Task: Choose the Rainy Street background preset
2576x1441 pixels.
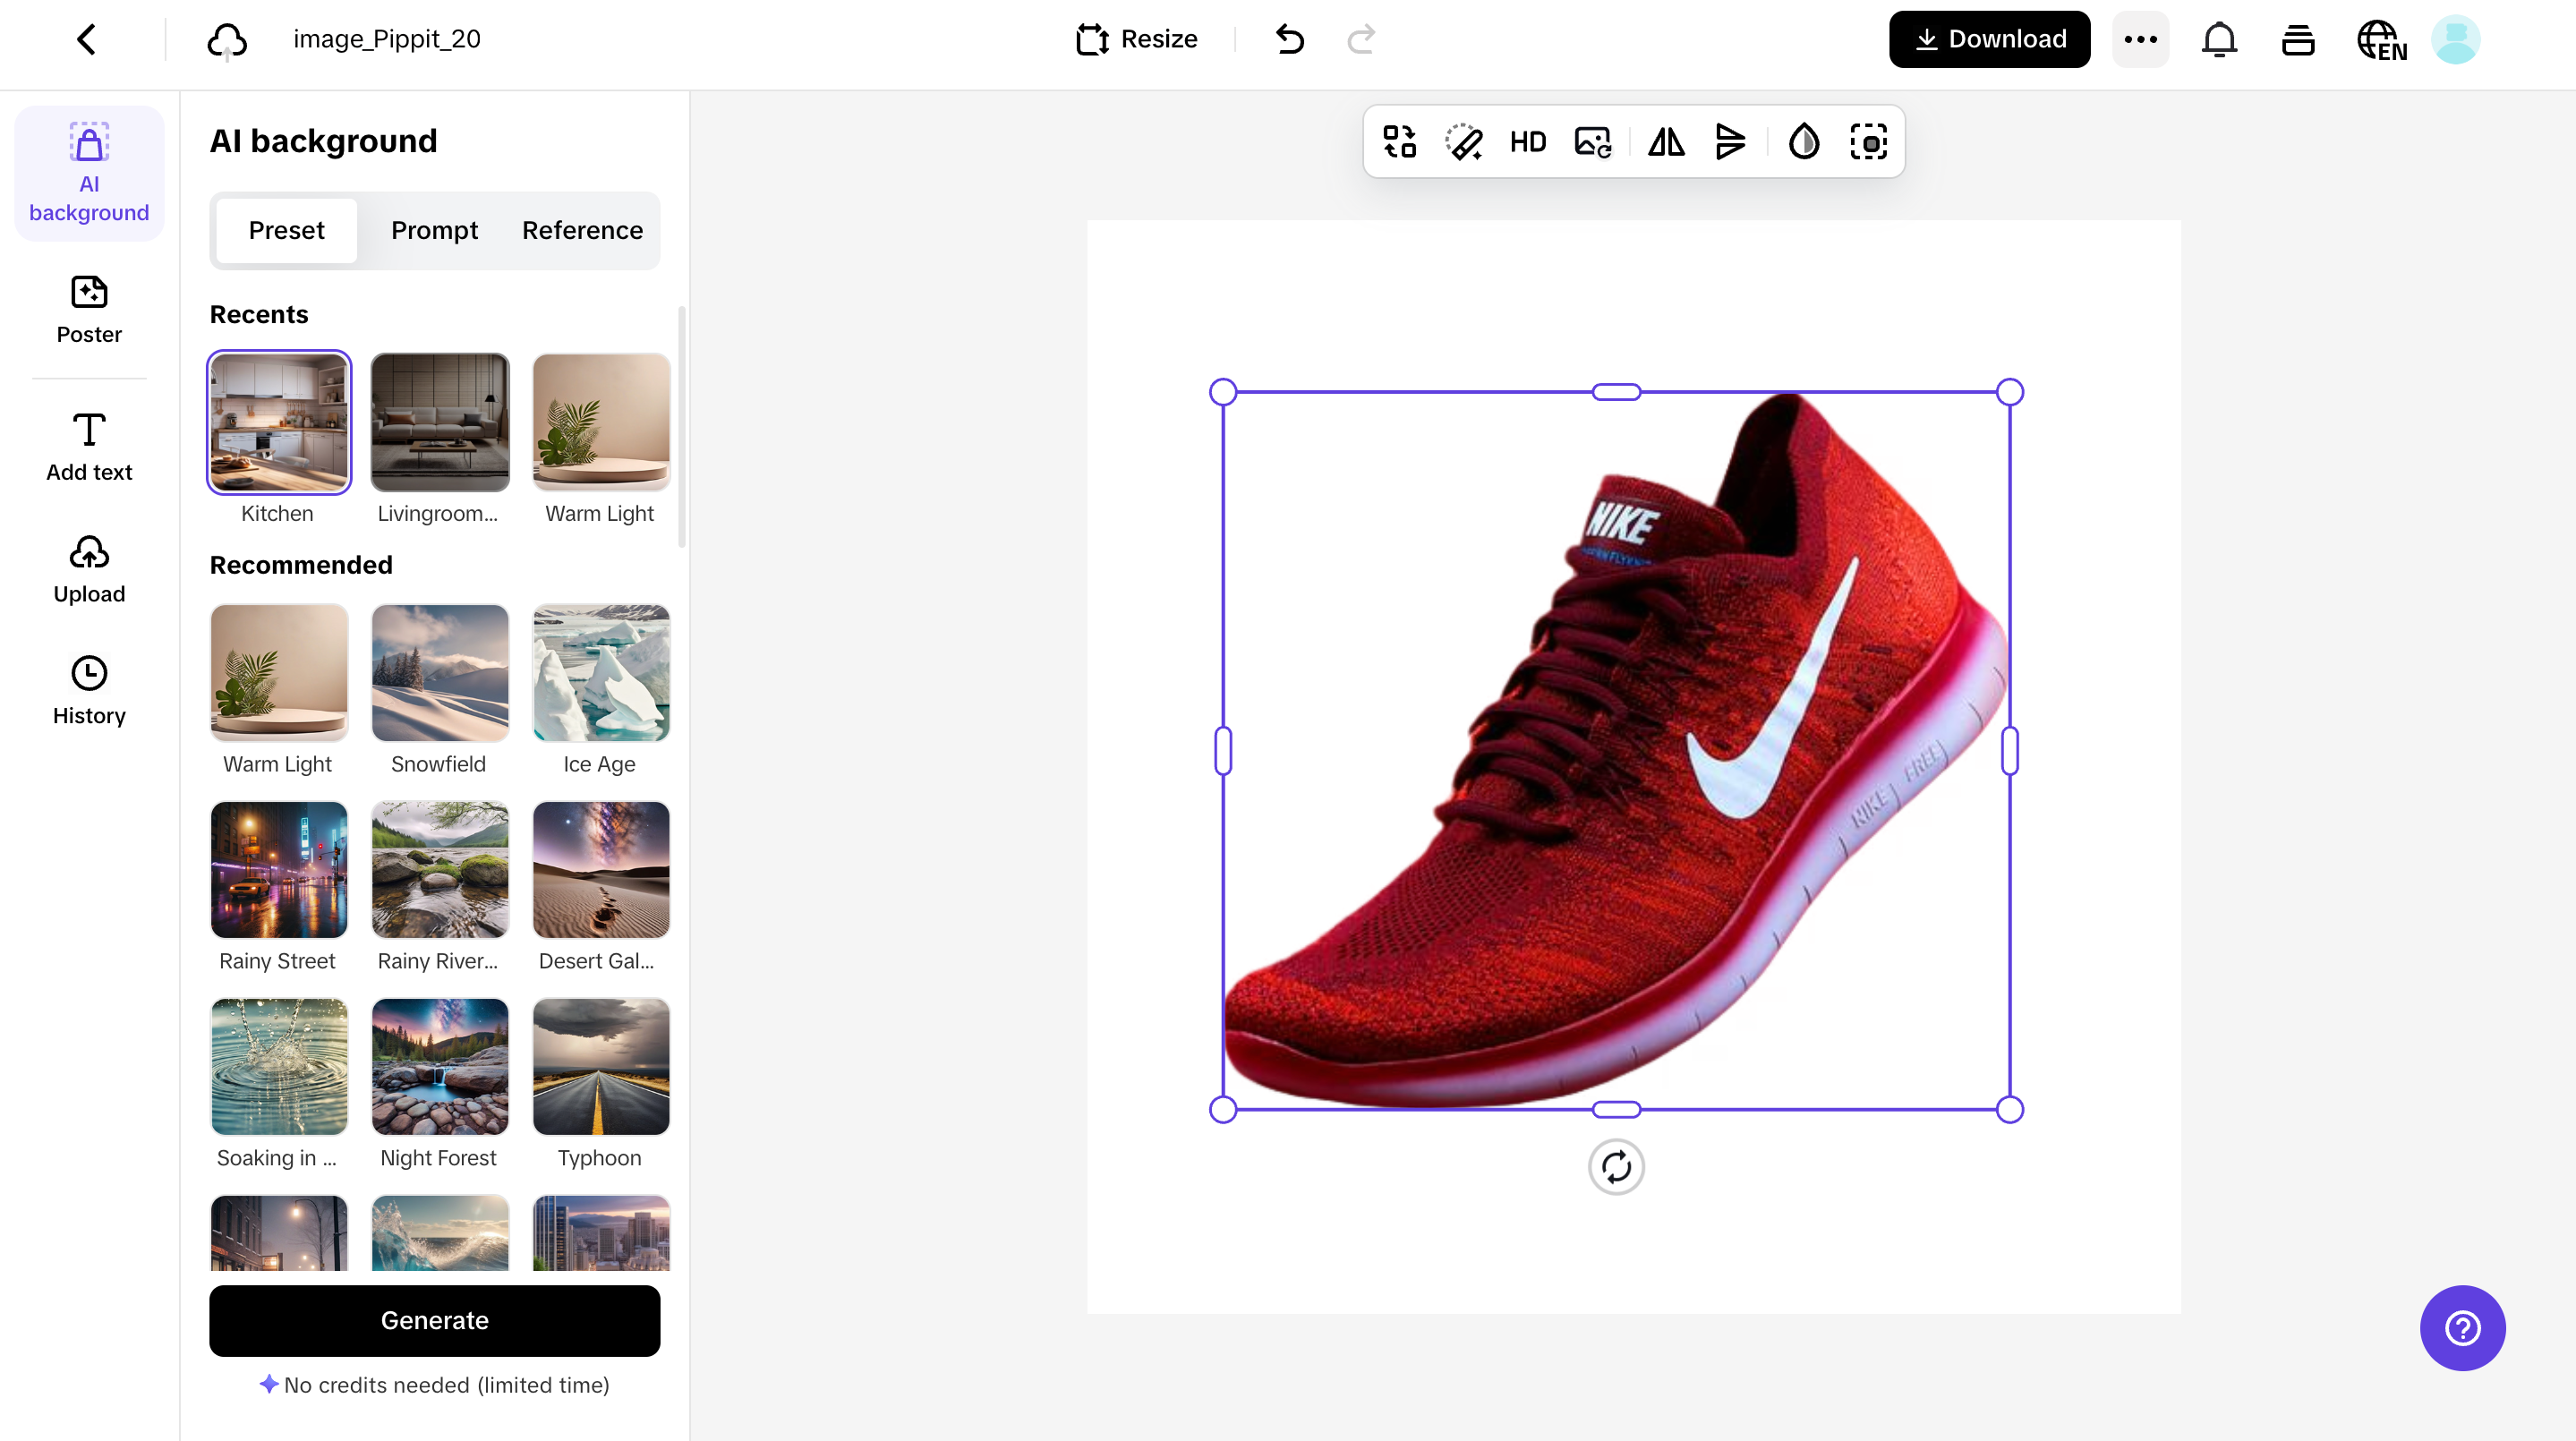Action: [279, 869]
